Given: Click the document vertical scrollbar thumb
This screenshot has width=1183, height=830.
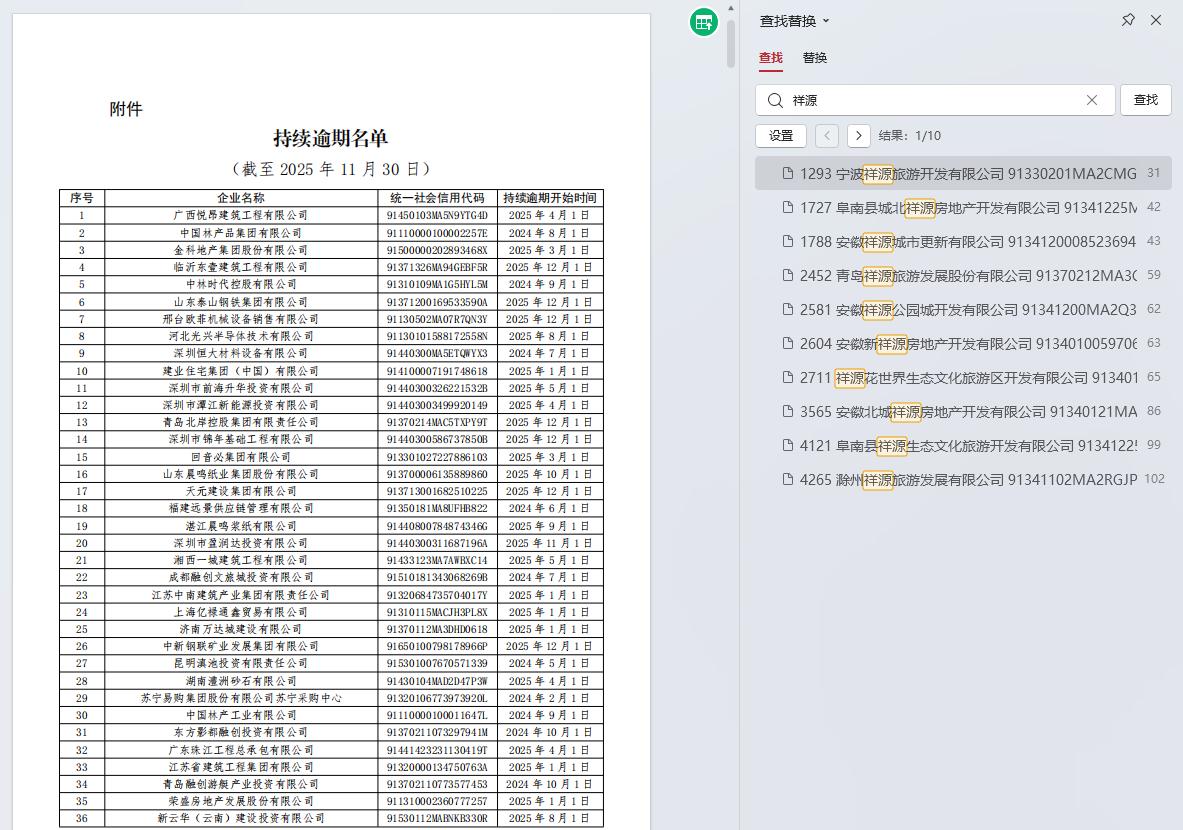Looking at the screenshot, I should (730, 42).
